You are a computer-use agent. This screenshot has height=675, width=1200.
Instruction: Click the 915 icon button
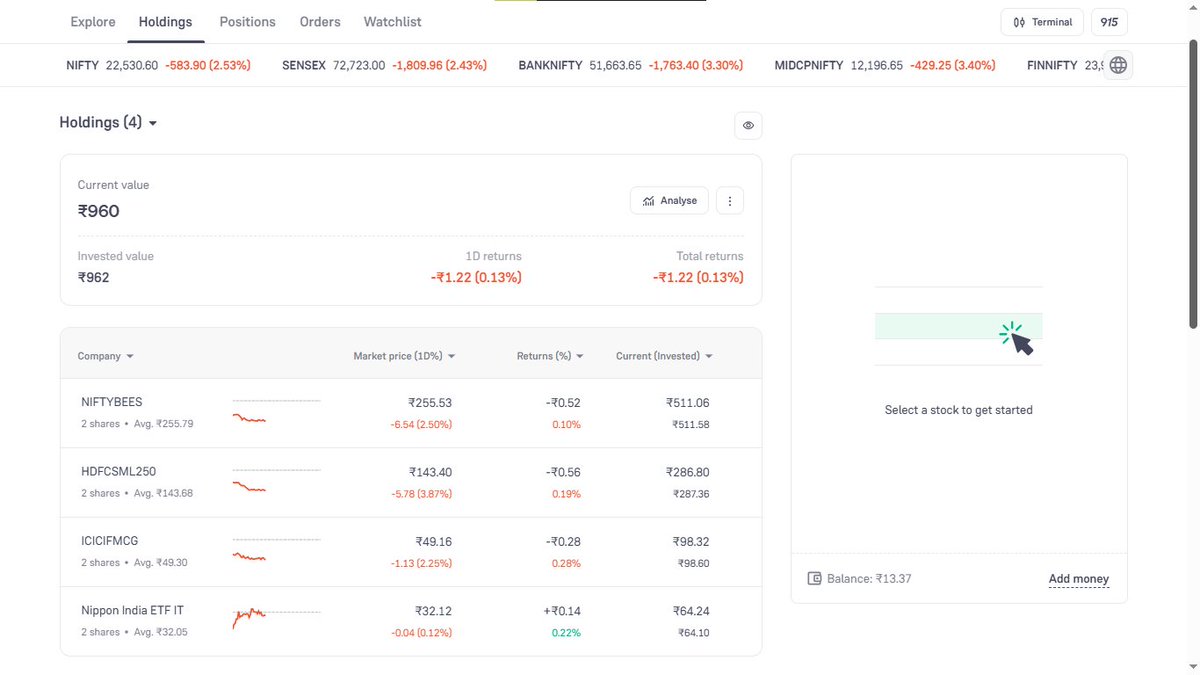tap(1107, 22)
